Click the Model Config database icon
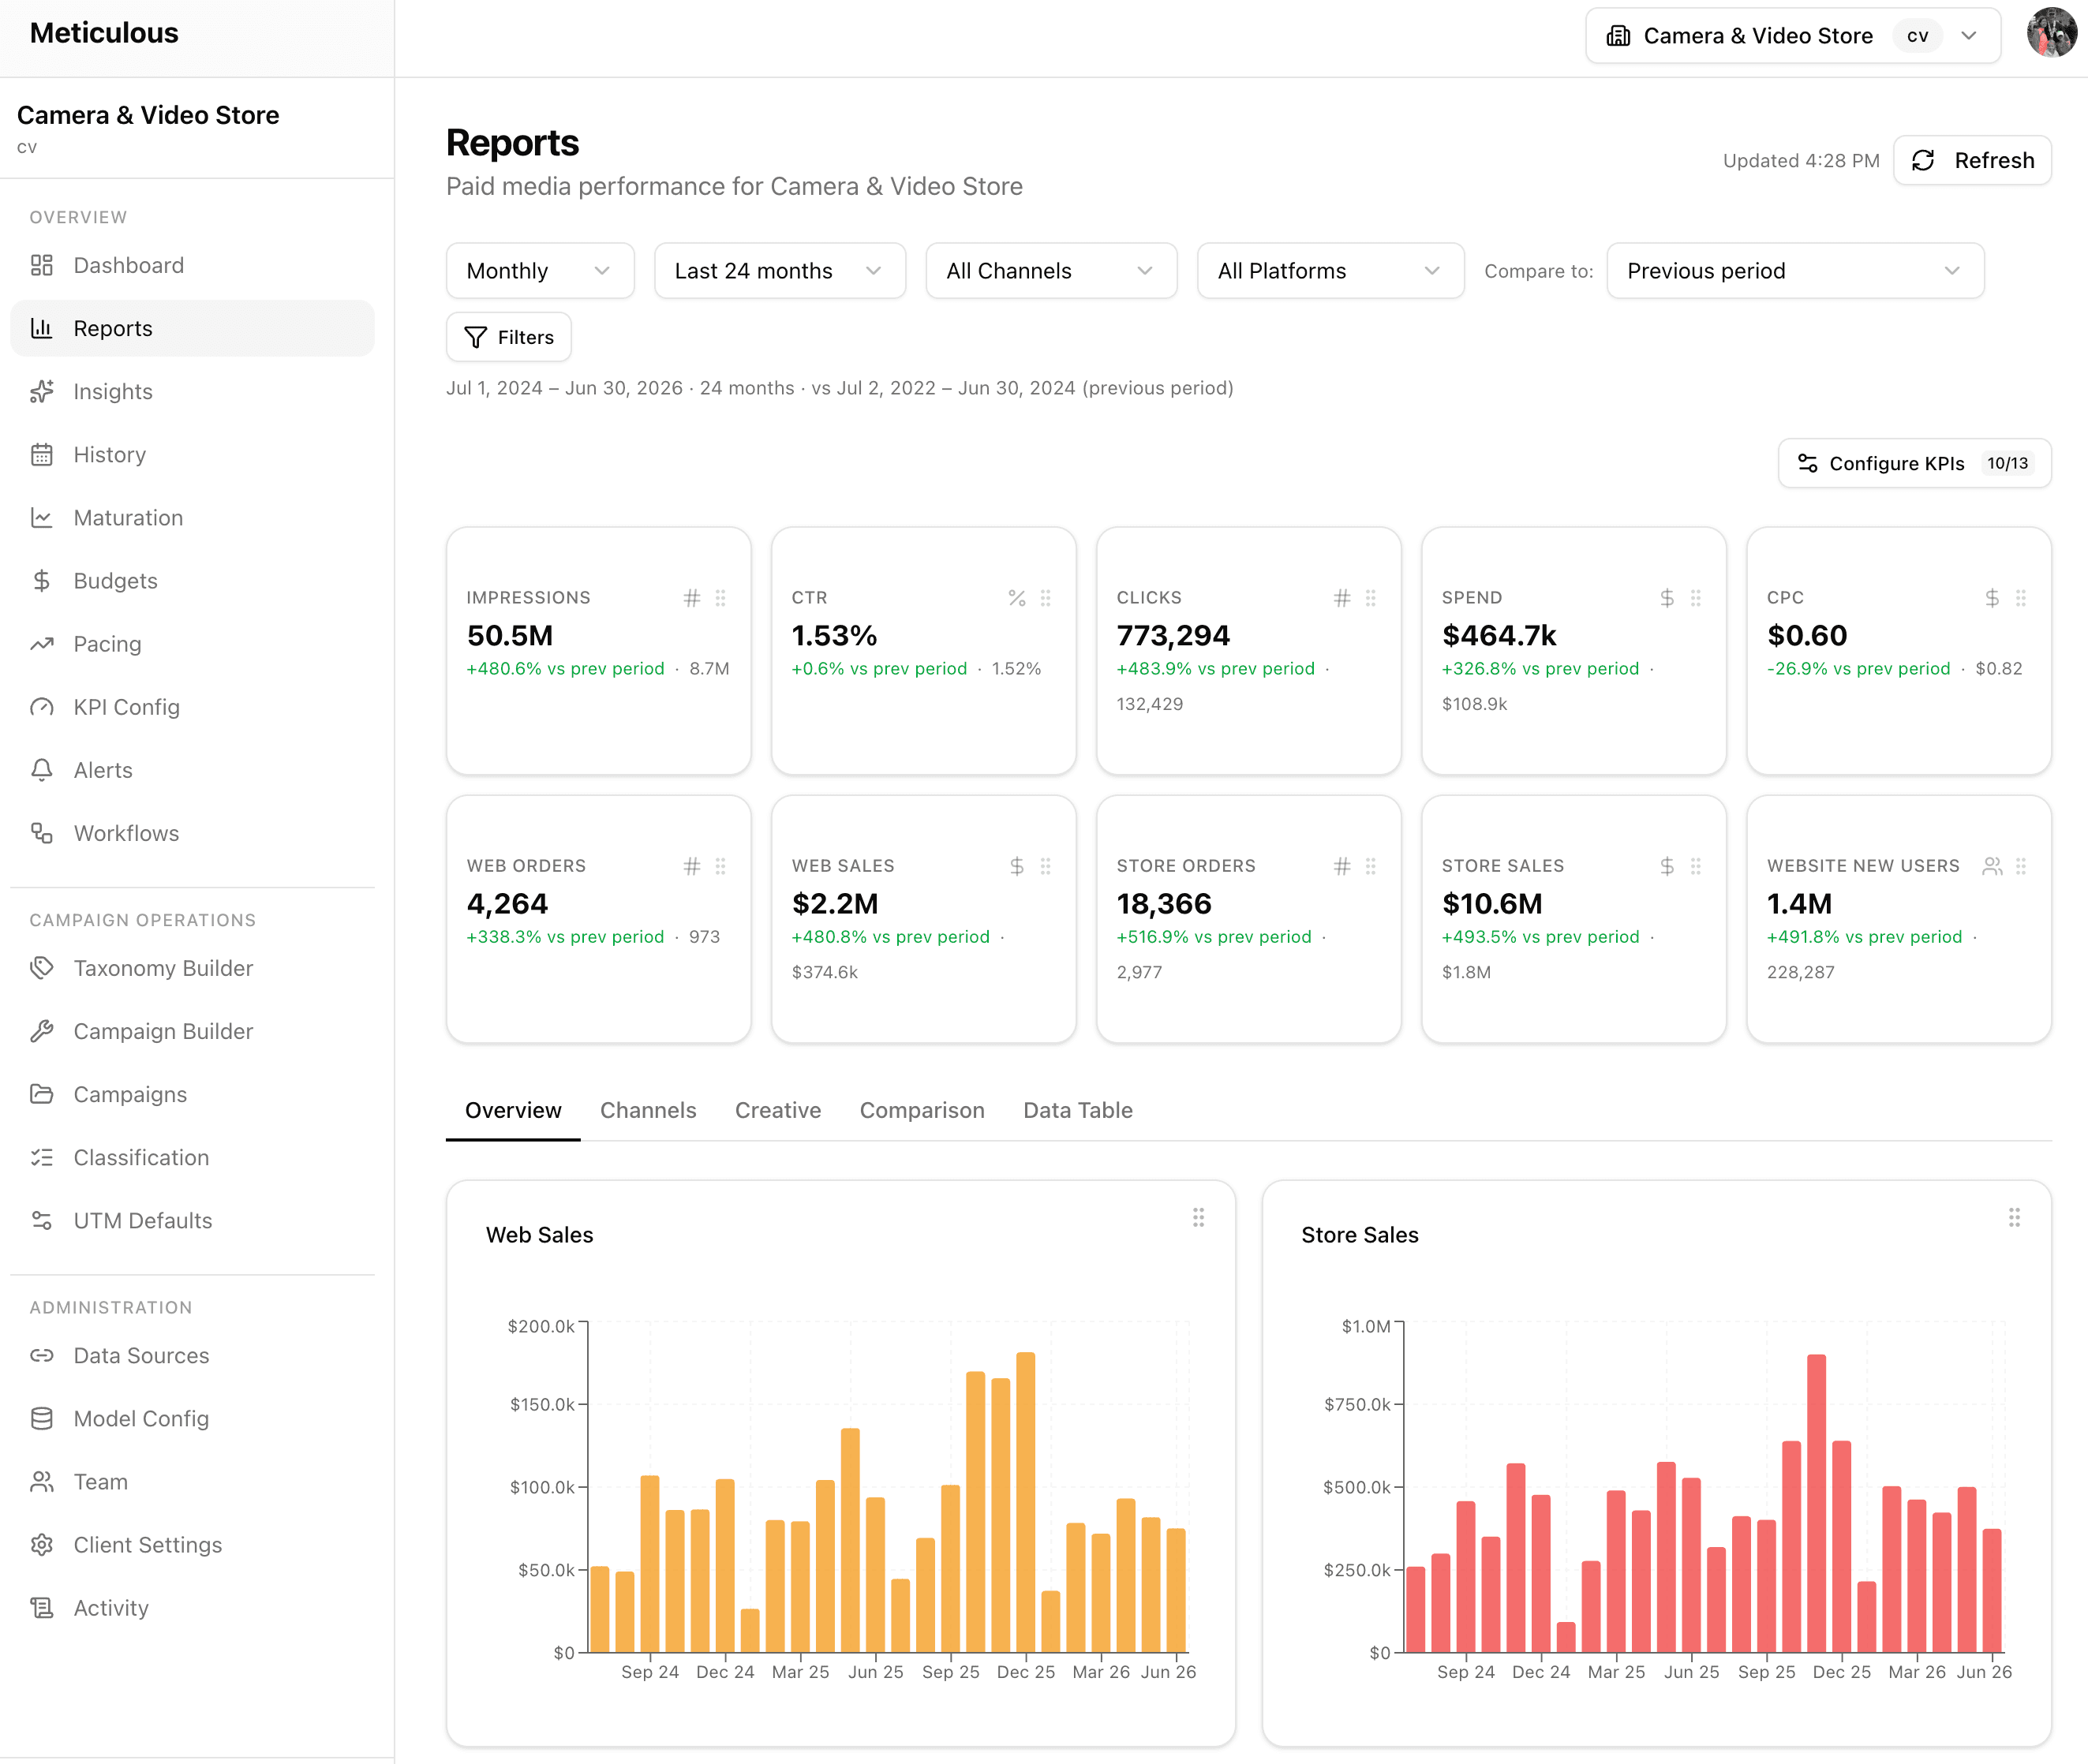2088x1764 pixels. (x=42, y=1418)
